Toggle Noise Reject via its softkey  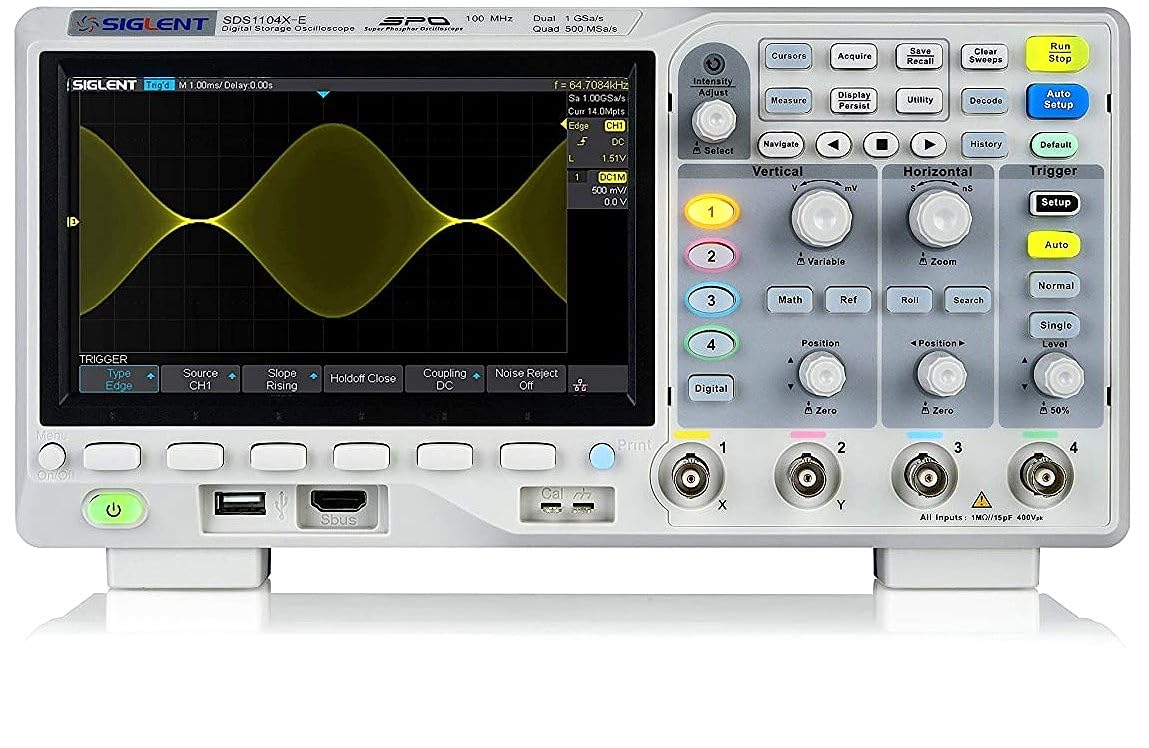point(527,378)
